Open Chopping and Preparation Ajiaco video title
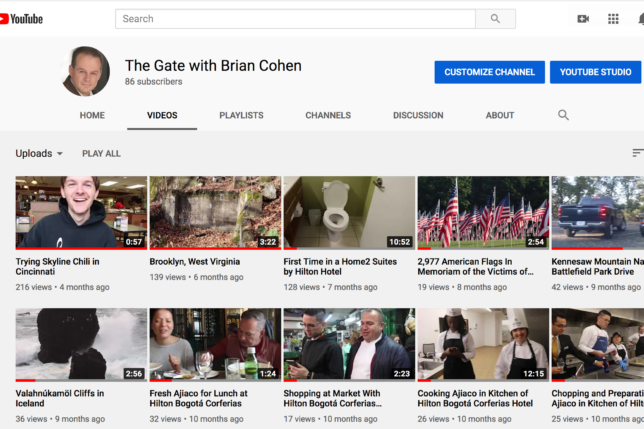 (598, 398)
